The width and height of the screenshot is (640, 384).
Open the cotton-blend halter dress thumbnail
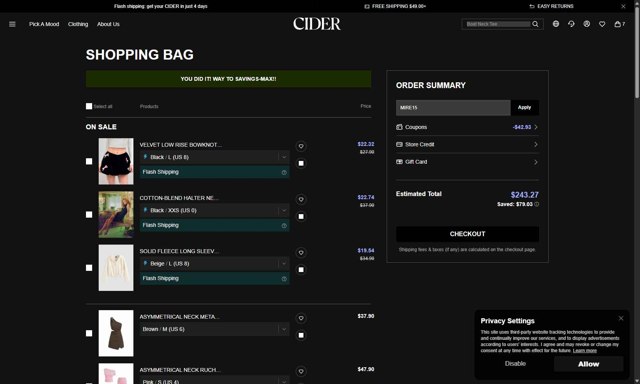point(116,214)
